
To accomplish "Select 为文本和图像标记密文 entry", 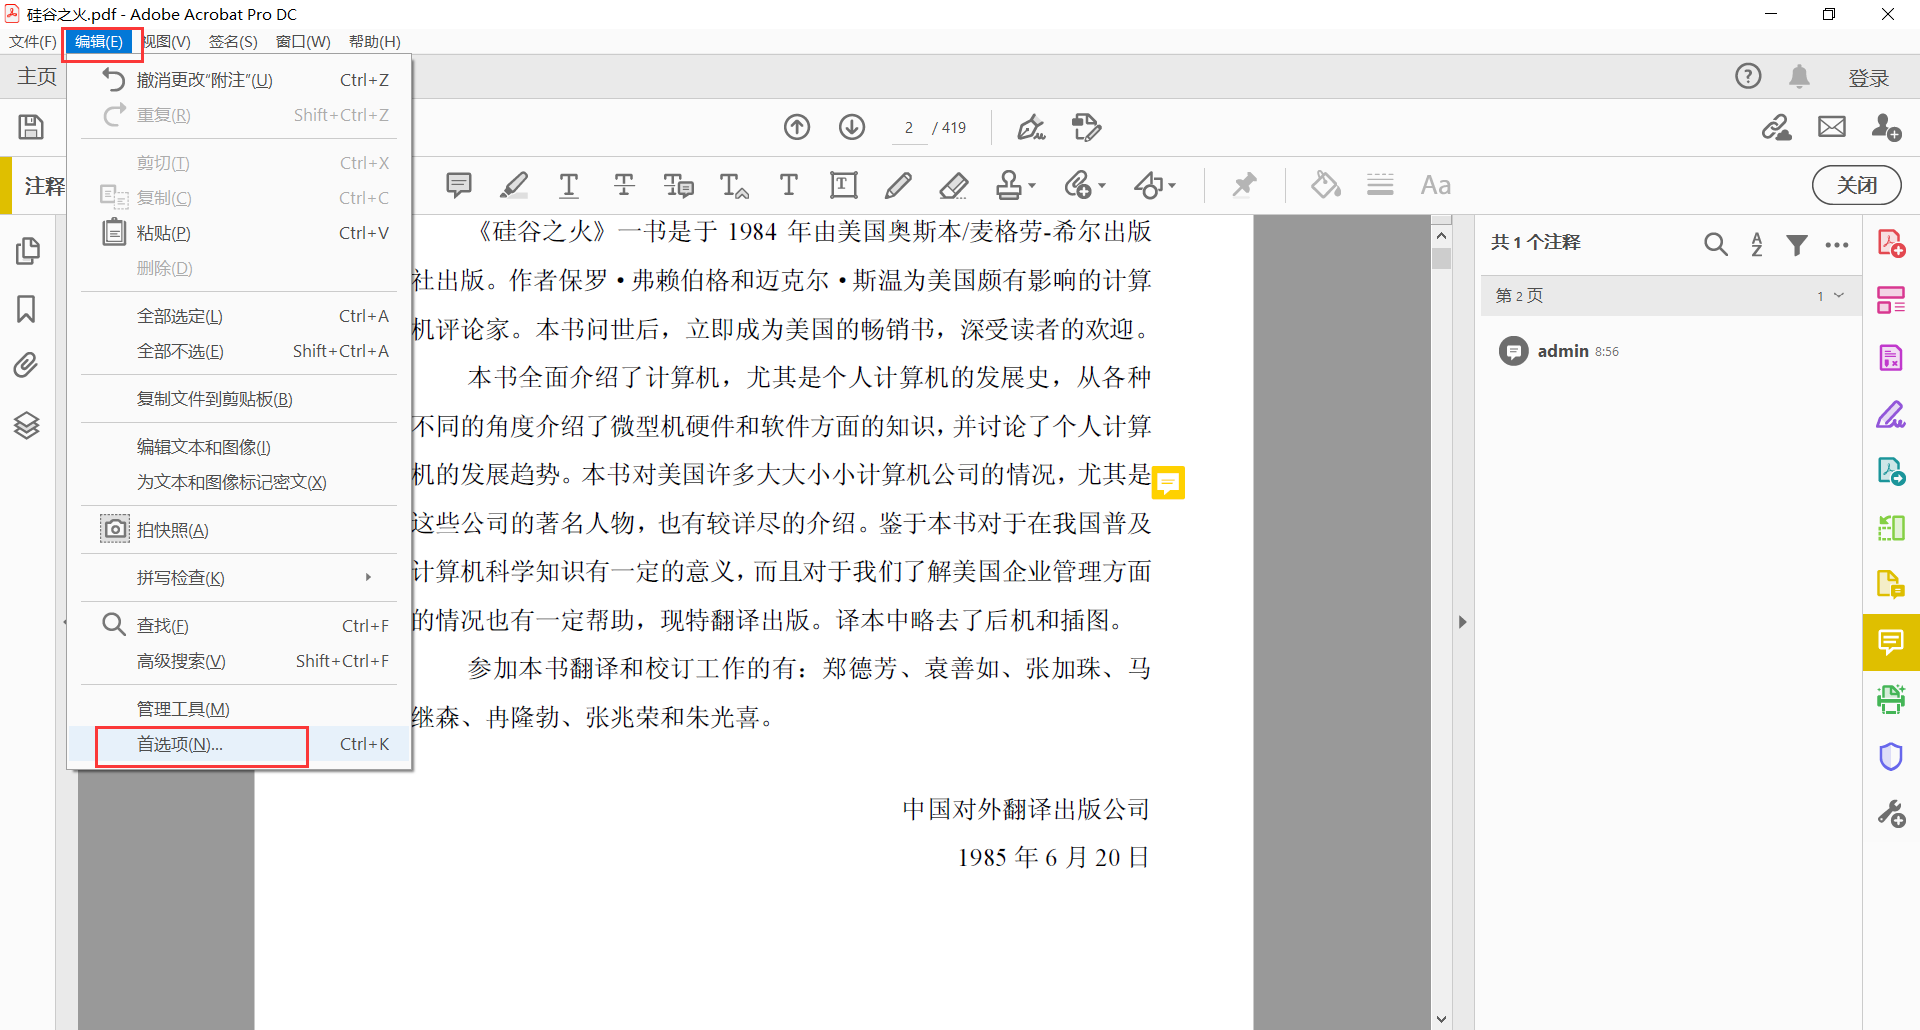I will [240, 482].
